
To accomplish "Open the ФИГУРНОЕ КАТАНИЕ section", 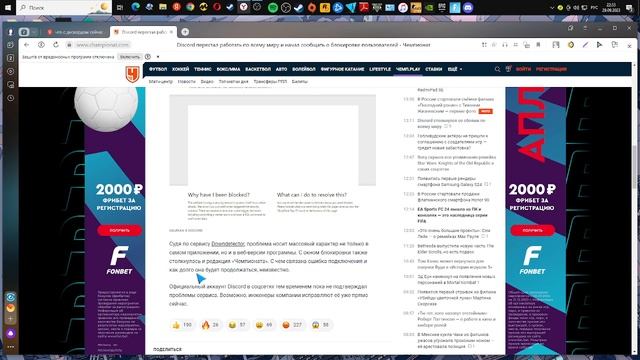I will 342,69.
